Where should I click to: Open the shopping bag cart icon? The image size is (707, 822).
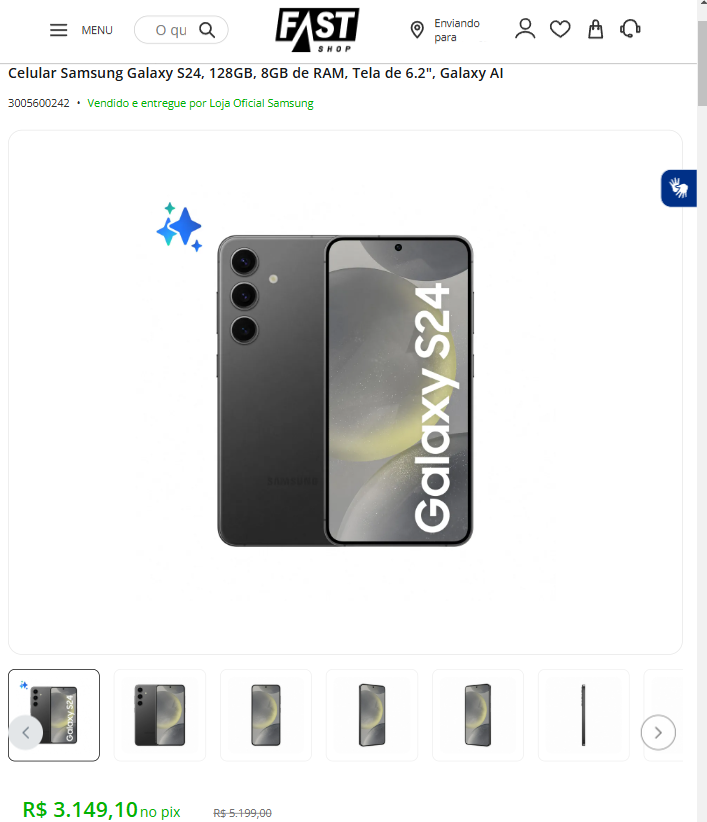595,29
